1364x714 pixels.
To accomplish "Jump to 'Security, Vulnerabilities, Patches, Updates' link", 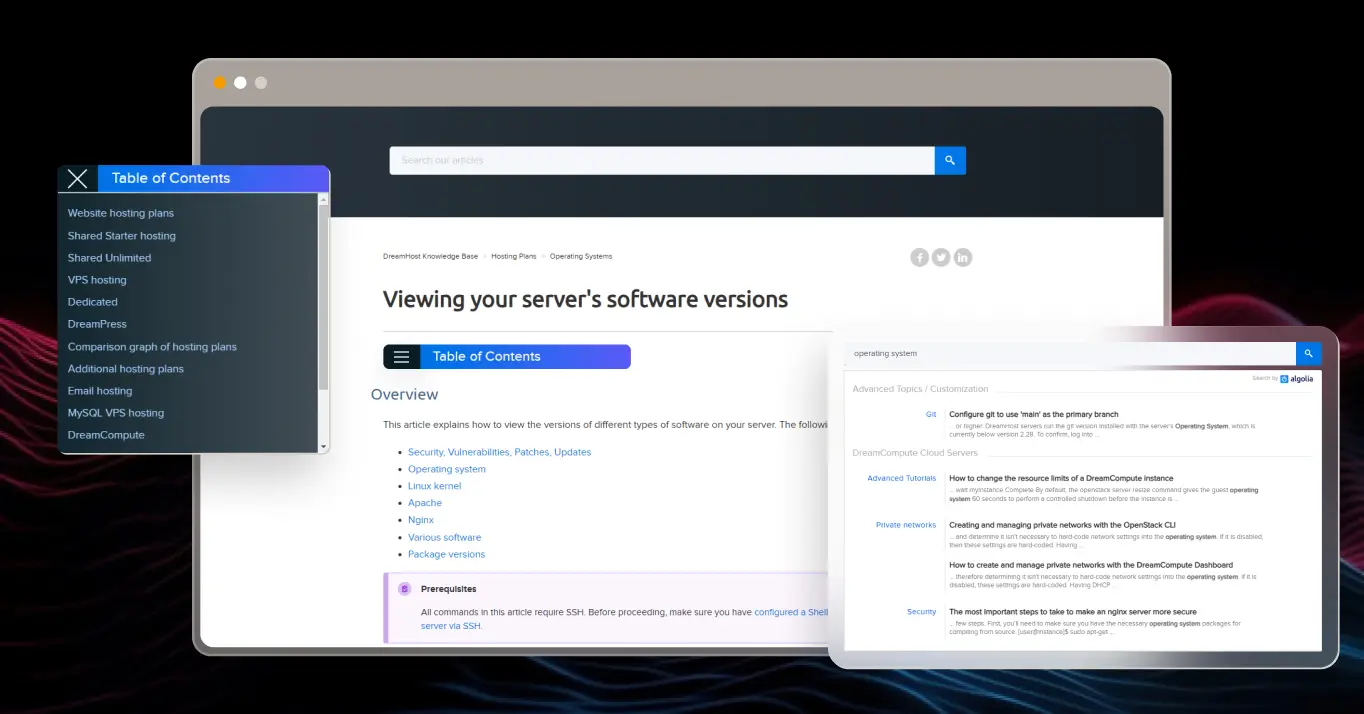I will (499, 452).
